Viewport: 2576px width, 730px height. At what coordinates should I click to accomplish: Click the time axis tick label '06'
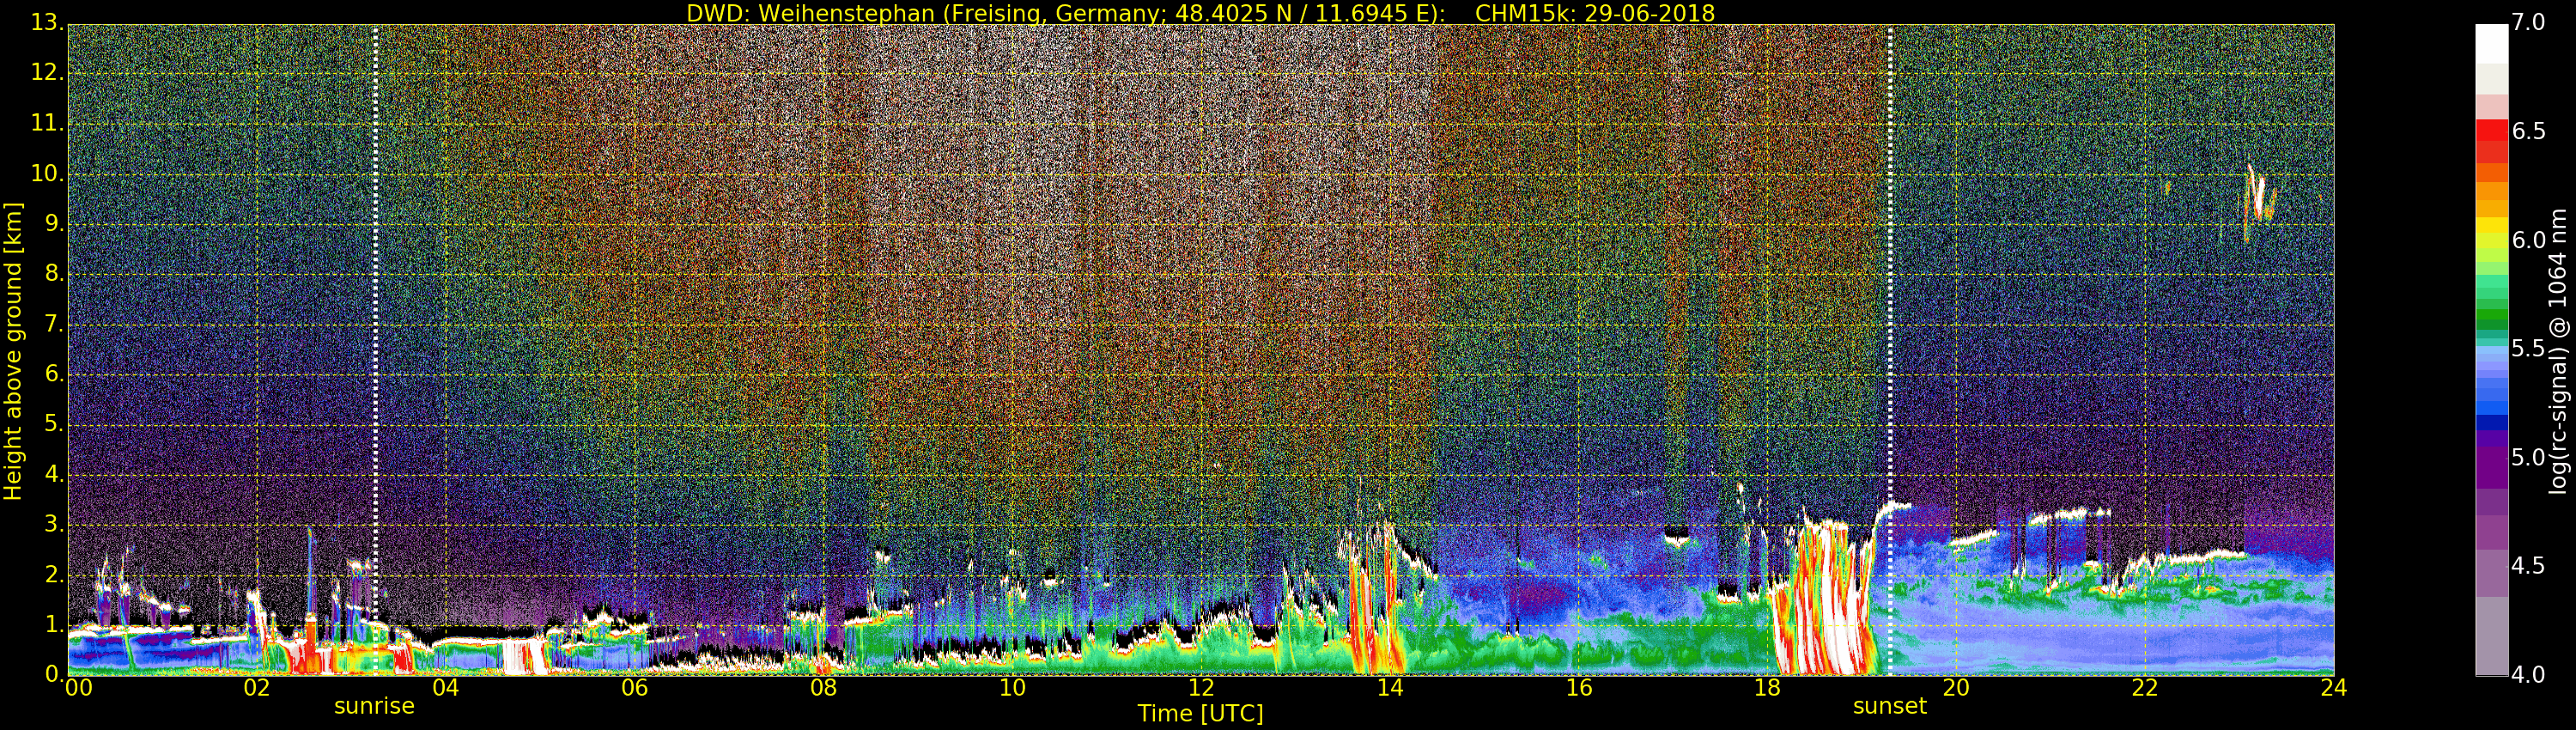point(634,688)
